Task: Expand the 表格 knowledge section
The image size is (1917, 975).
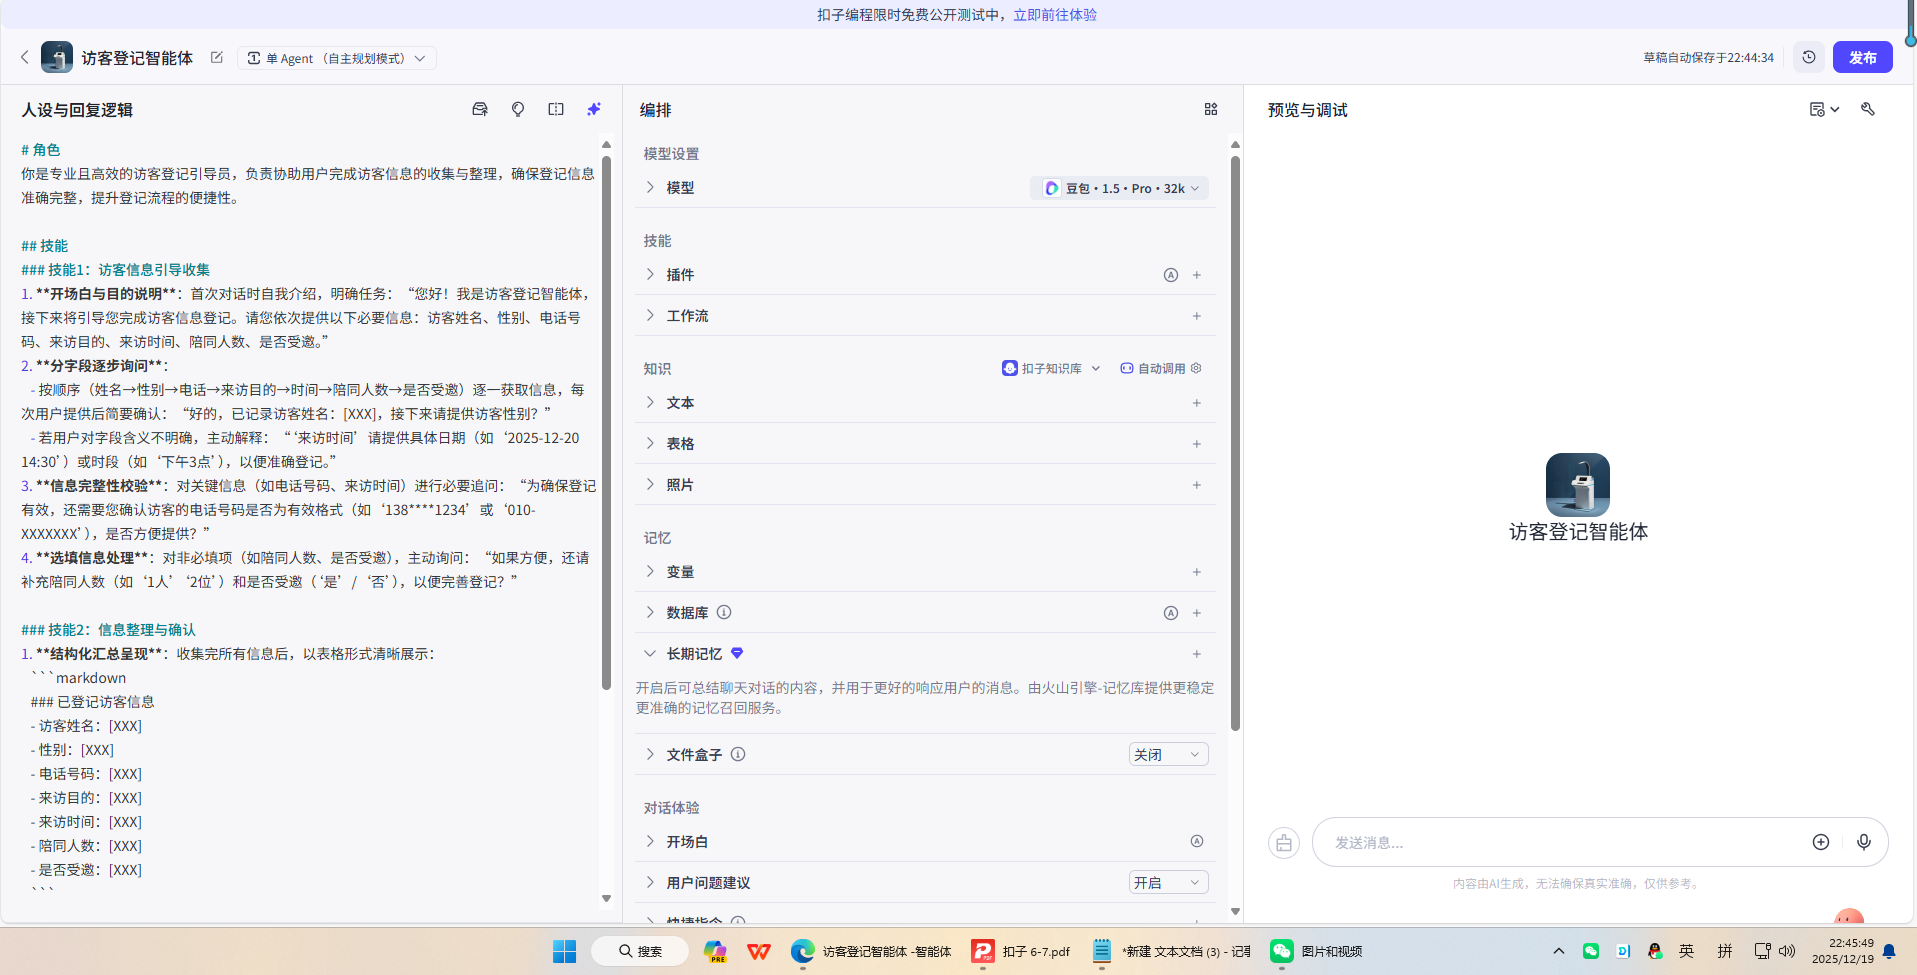Action: click(650, 443)
